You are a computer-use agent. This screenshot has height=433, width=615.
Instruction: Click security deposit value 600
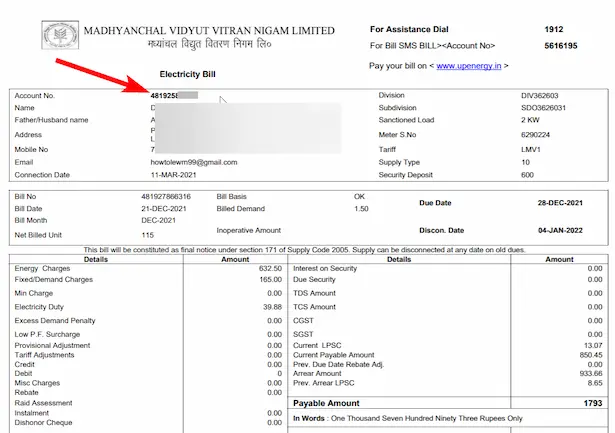click(x=527, y=175)
